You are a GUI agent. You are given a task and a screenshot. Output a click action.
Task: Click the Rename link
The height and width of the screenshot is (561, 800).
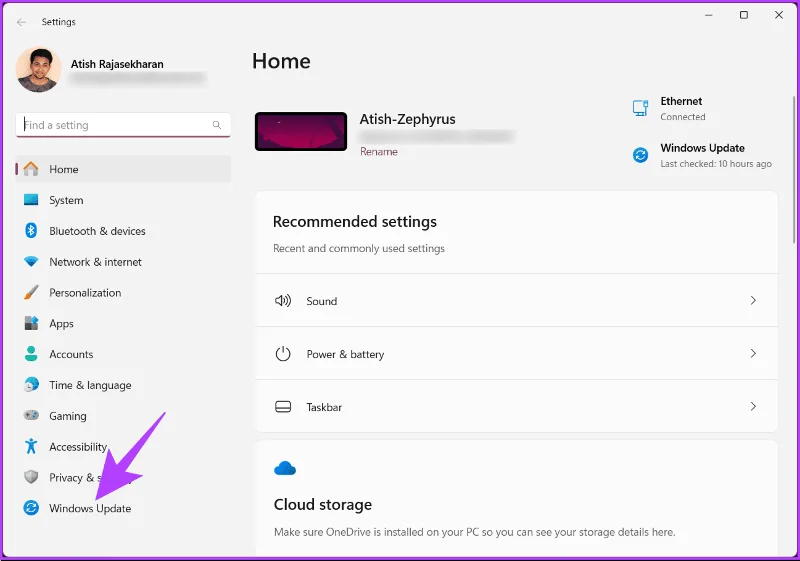tap(379, 151)
